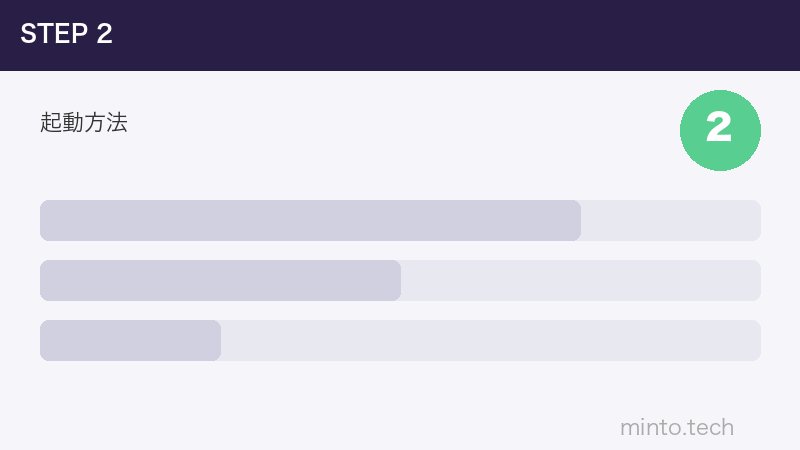The width and height of the screenshot is (800, 450).
Task: Click the unfilled part of the top progress bar
Action: [x=670, y=220]
